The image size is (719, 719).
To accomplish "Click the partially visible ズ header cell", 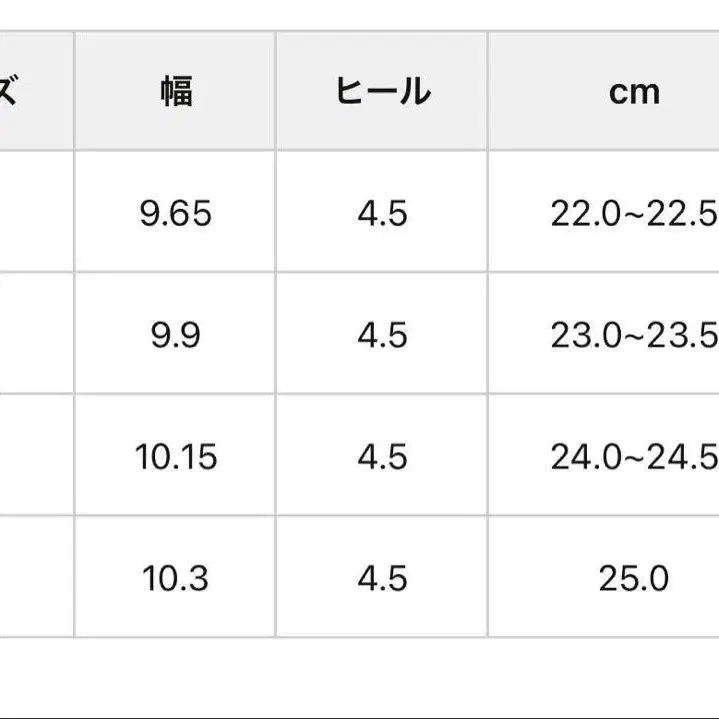I will pos(20,91).
